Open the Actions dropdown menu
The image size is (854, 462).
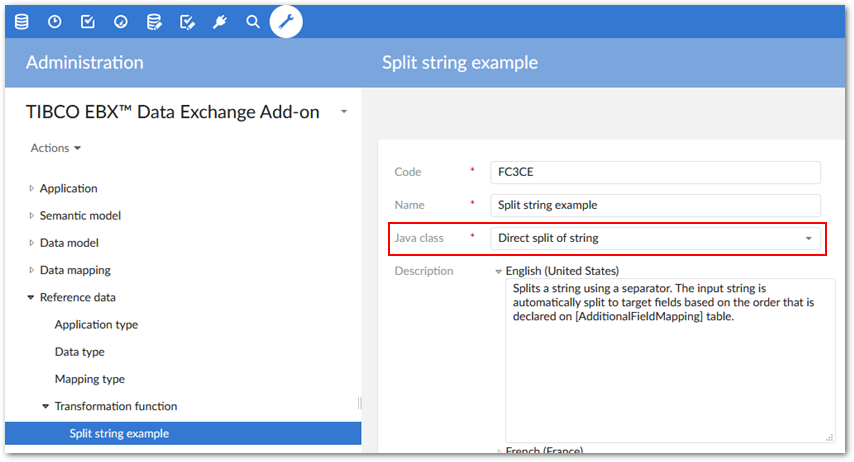click(55, 148)
